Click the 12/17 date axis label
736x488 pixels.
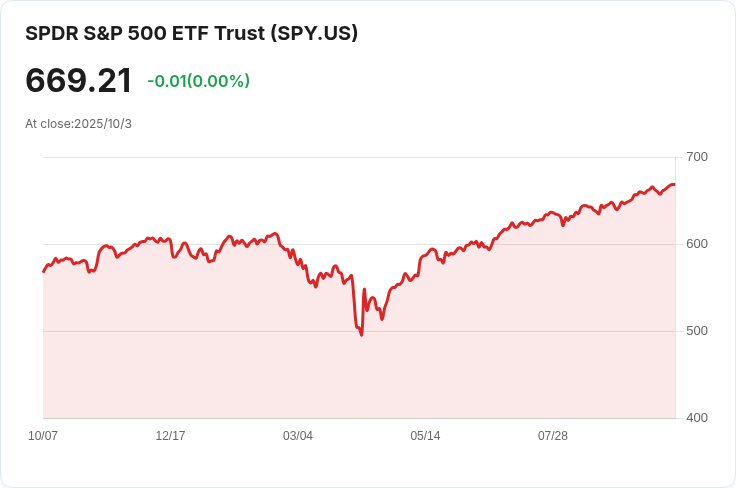click(x=170, y=436)
